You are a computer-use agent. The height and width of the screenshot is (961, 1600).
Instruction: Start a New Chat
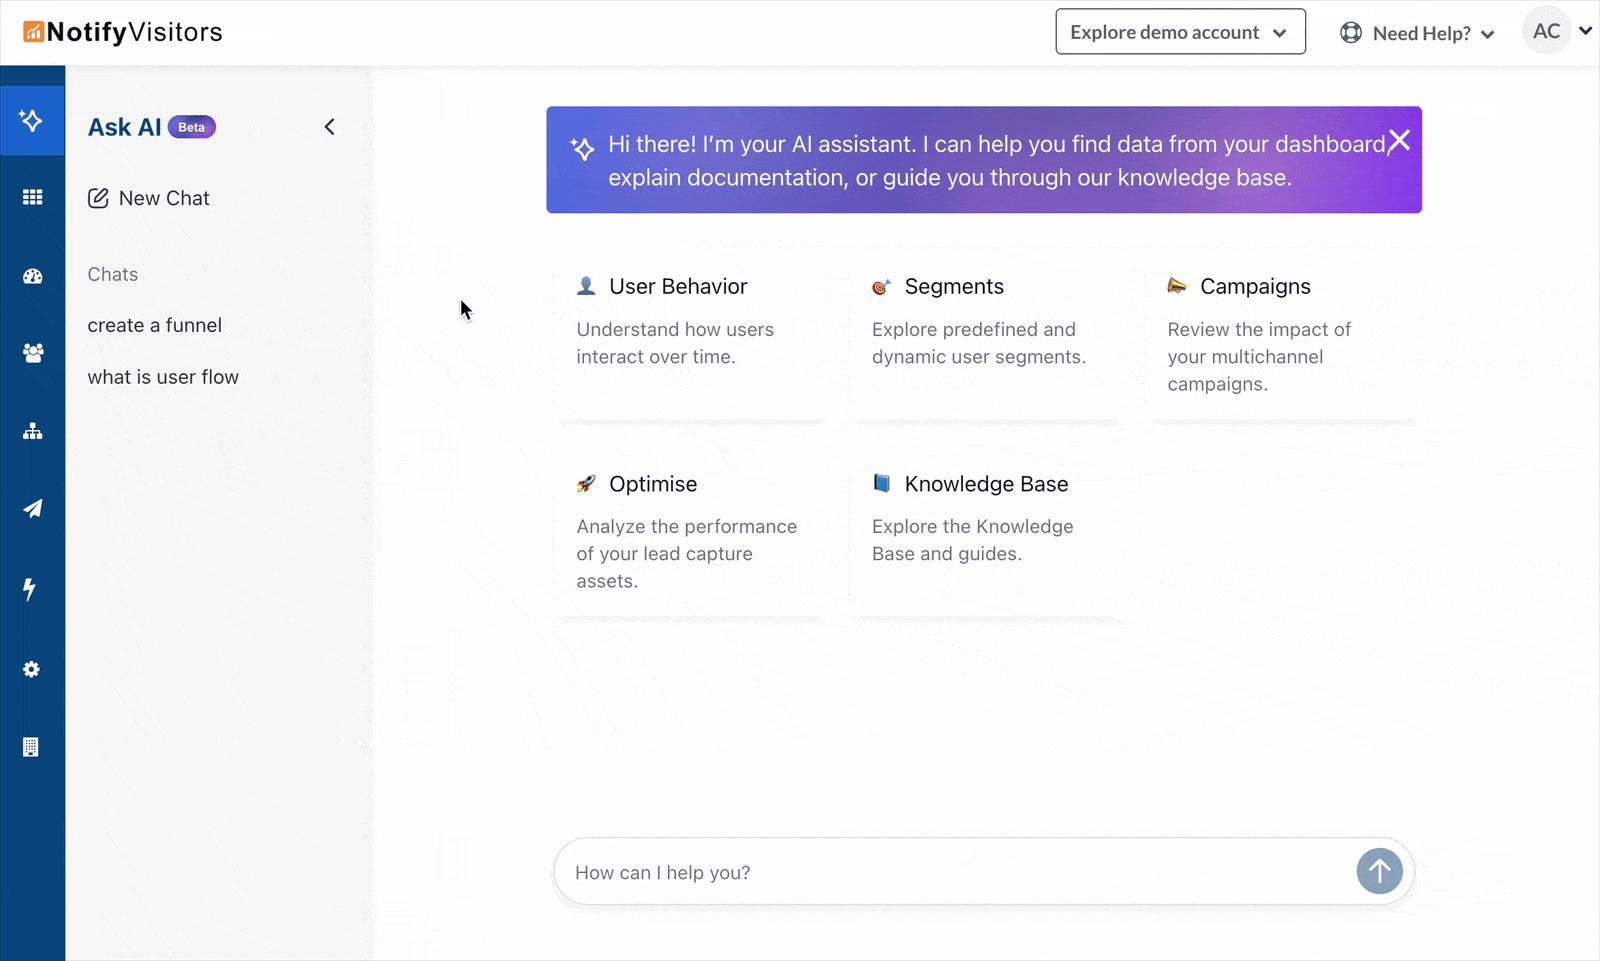coord(149,198)
